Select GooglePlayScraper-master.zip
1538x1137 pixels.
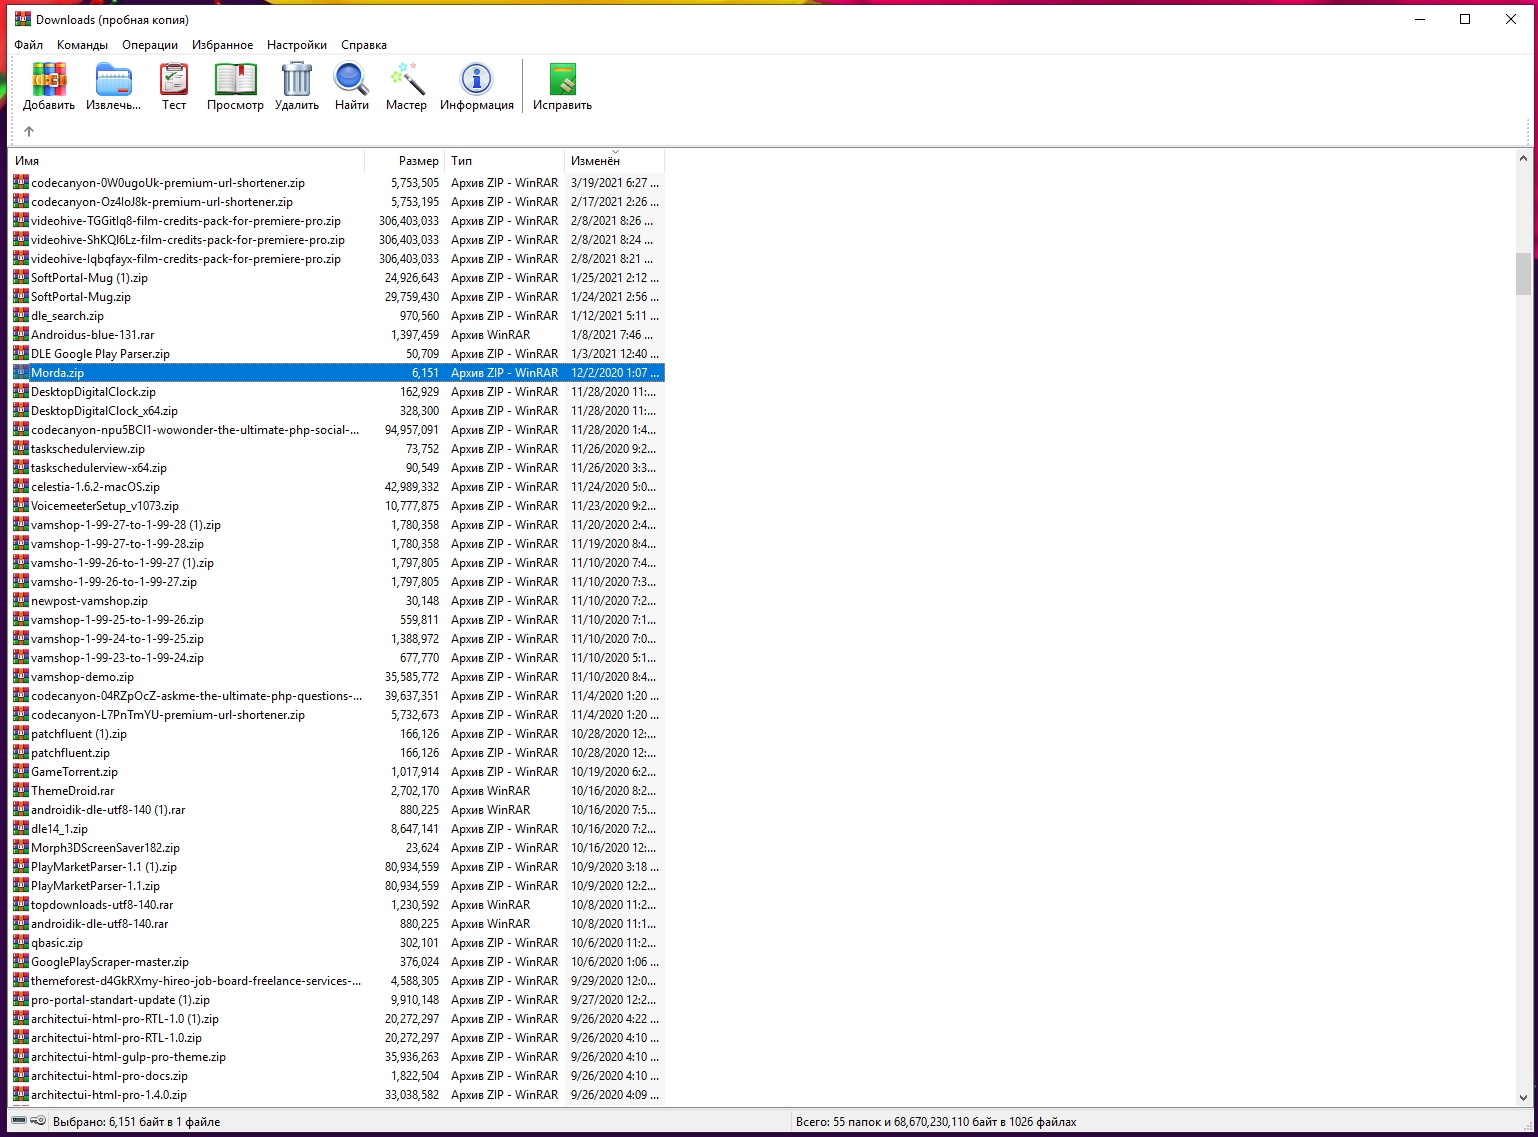tap(338, 962)
